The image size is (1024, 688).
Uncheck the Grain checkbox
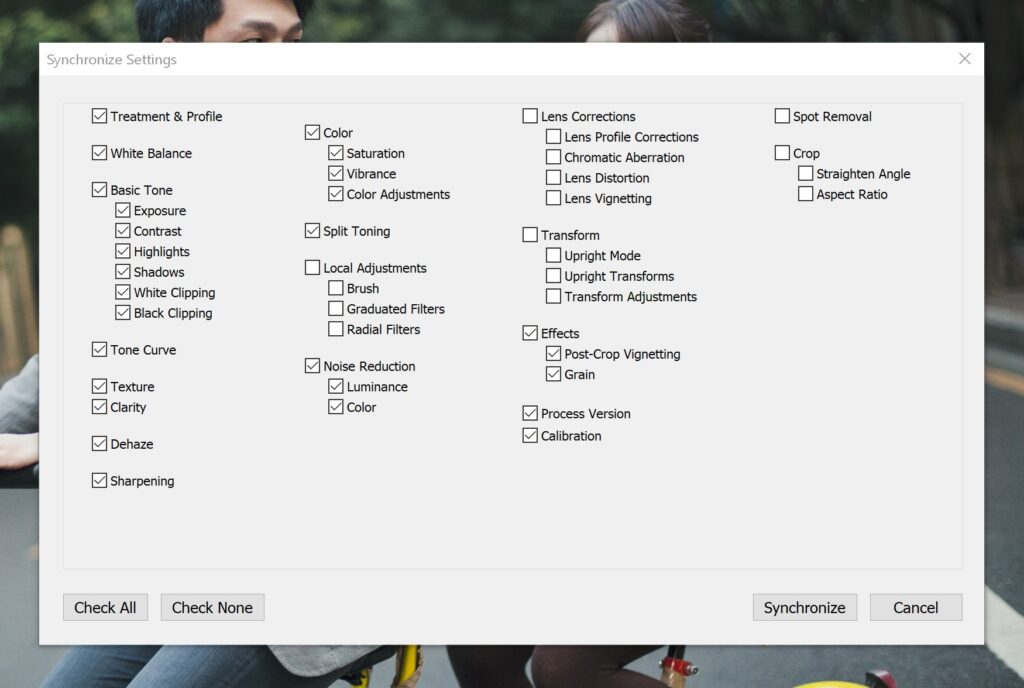tap(553, 374)
